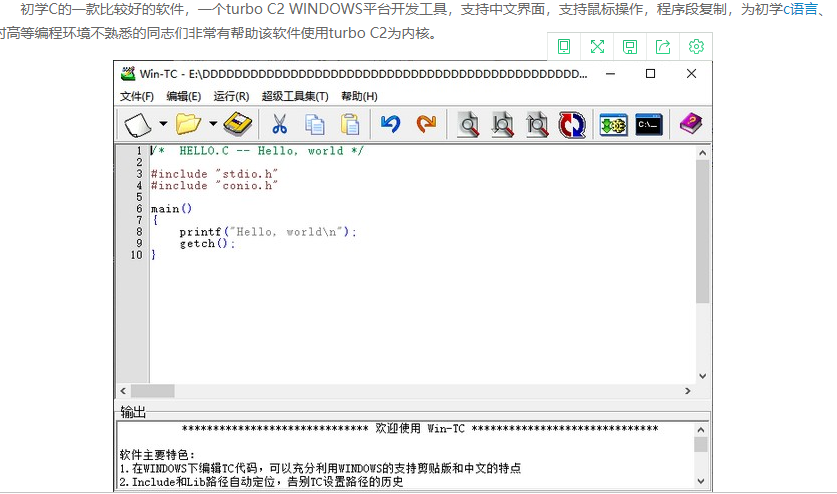Open the purple help book icon

[x=691, y=124]
